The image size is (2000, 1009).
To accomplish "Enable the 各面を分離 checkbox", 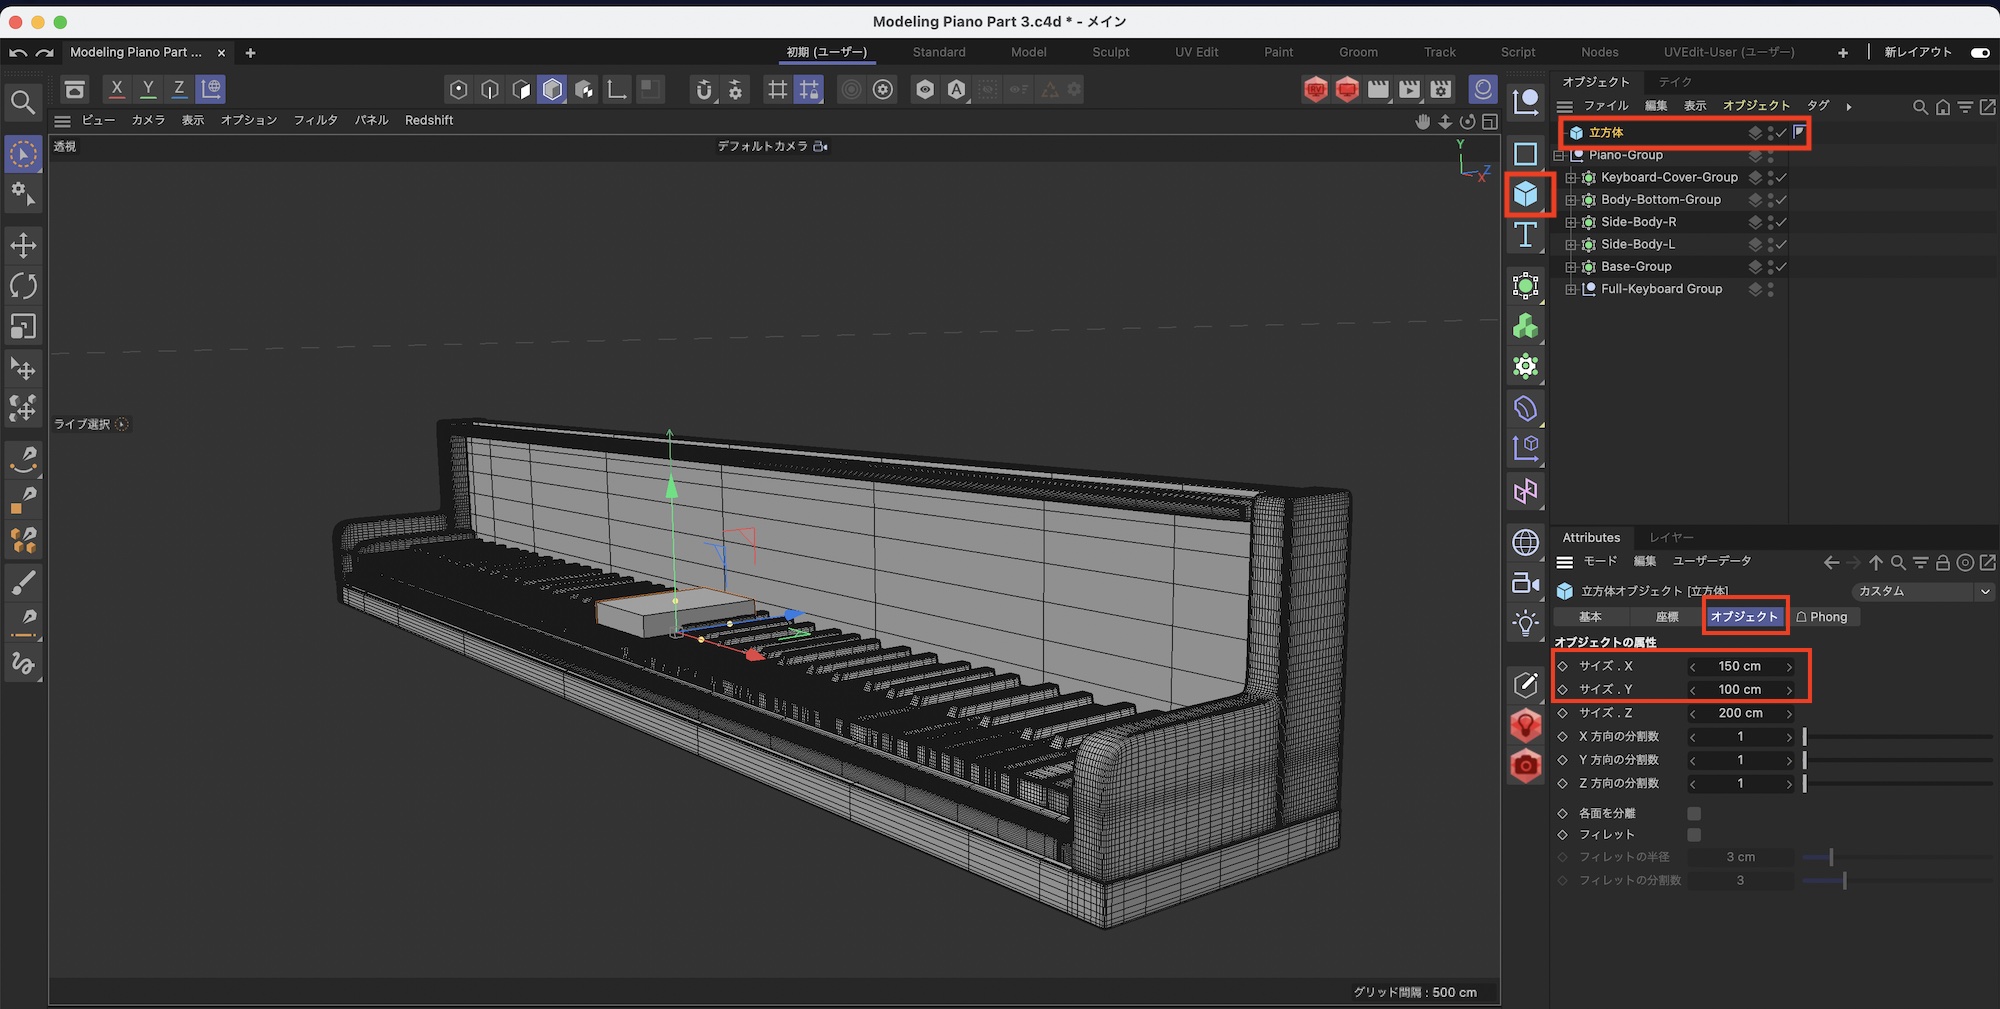I will click(1694, 813).
